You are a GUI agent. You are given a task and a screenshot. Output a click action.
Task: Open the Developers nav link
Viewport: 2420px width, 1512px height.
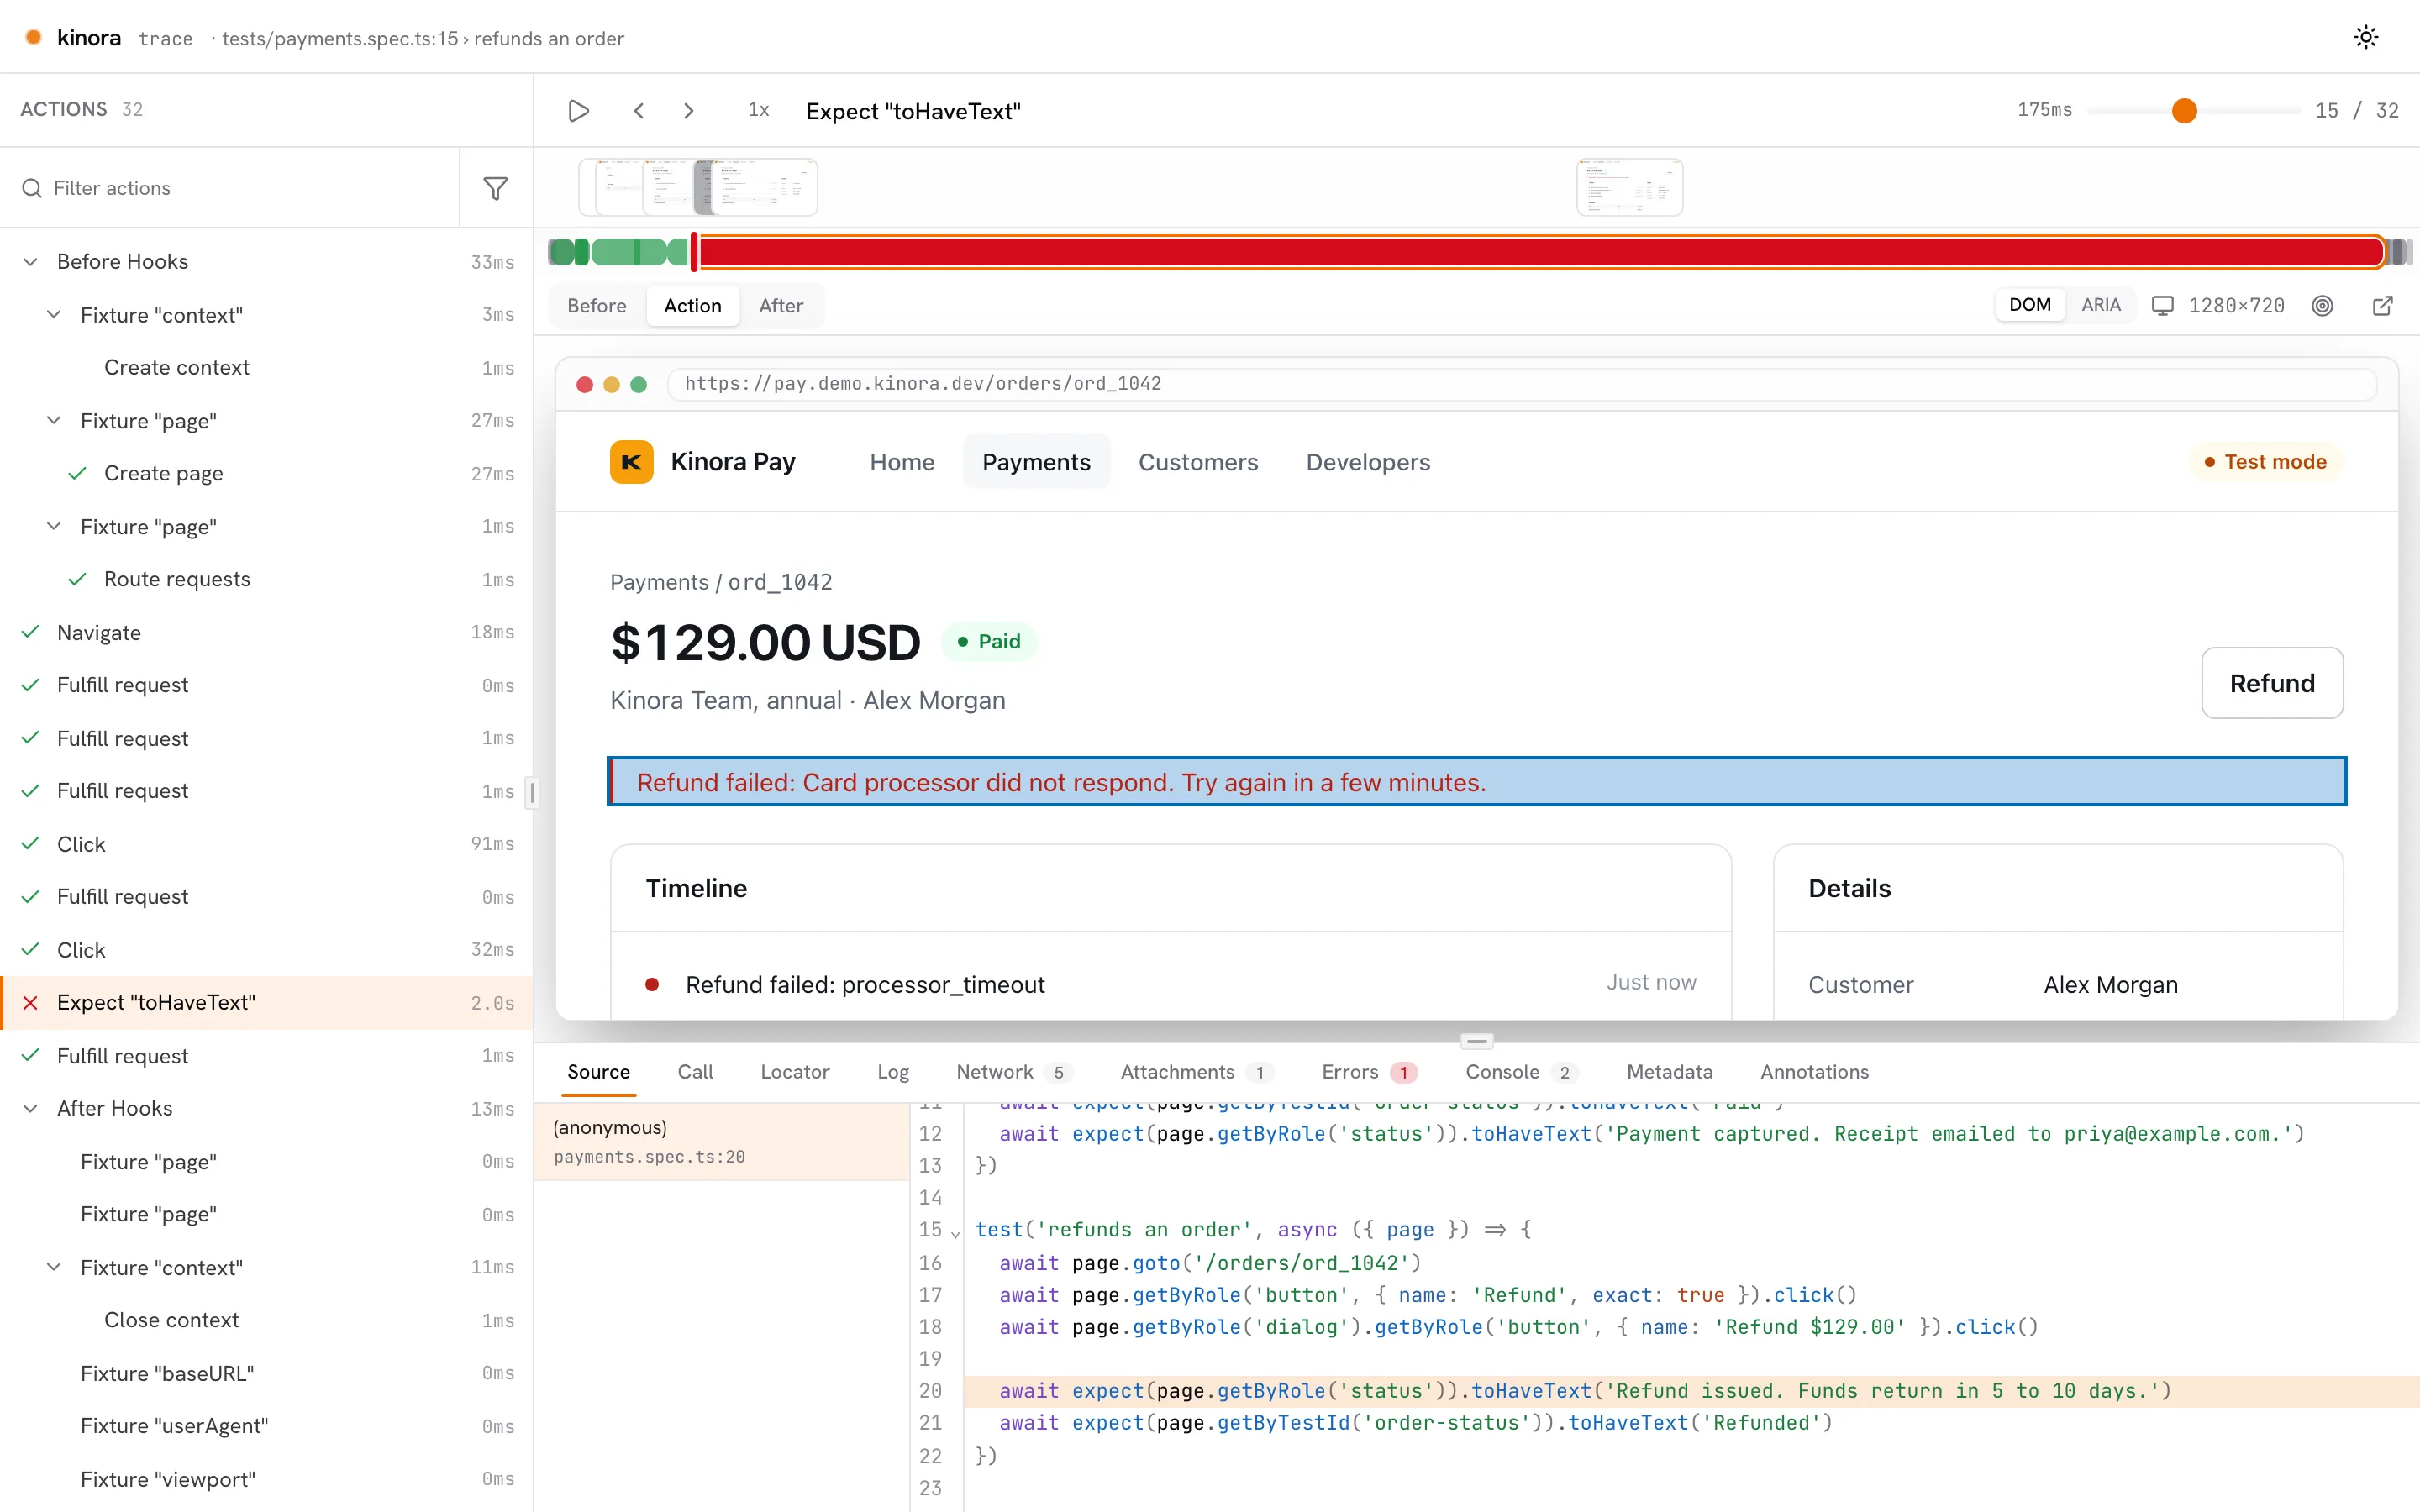tap(1368, 462)
